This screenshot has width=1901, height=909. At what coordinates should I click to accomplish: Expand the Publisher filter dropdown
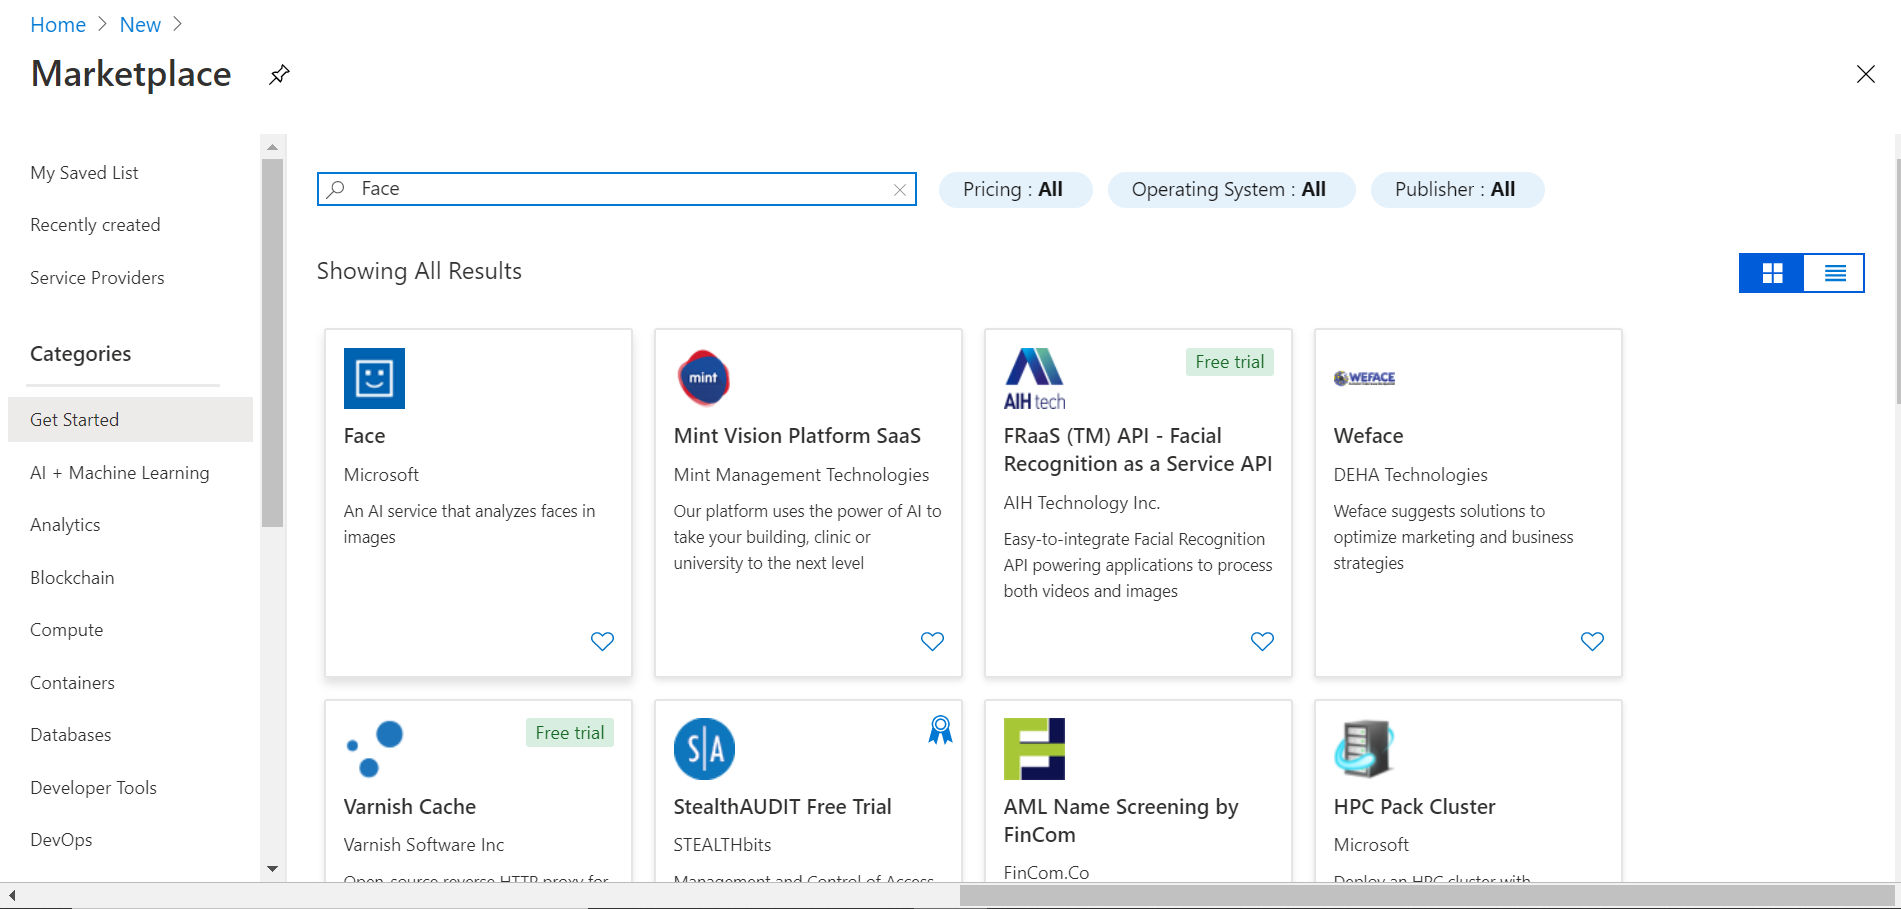pos(1456,190)
